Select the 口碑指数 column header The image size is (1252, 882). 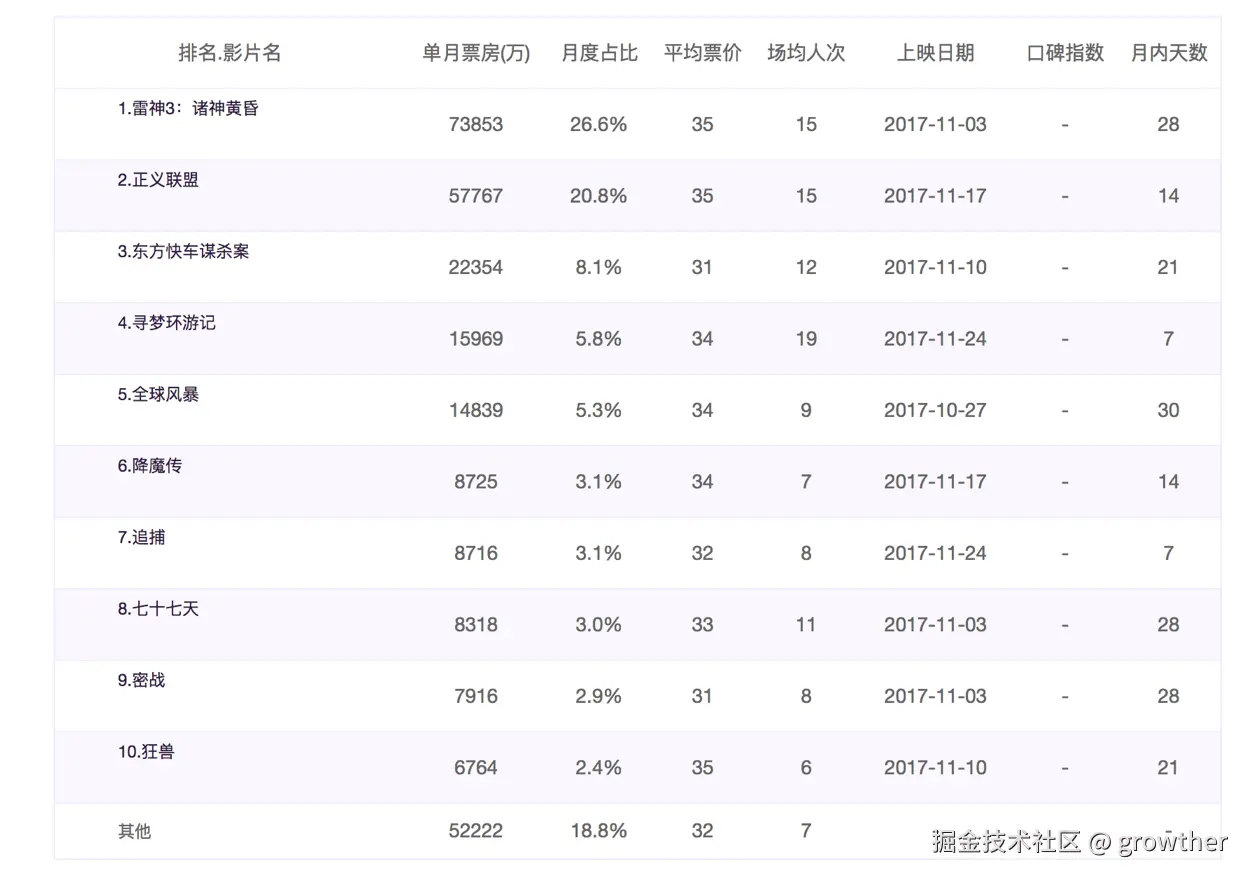[x=1065, y=53]
